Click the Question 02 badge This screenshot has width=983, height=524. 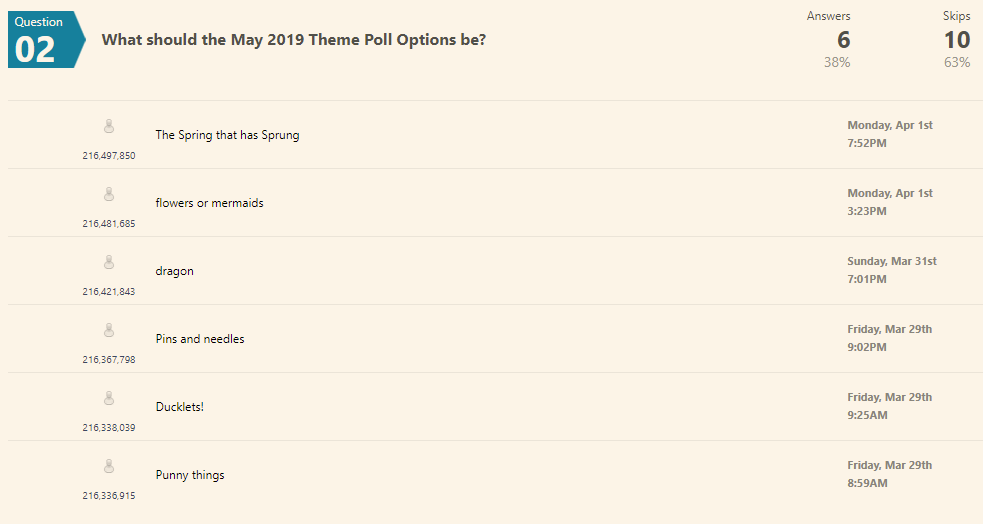pyautogui.click(x=46, y=39)
